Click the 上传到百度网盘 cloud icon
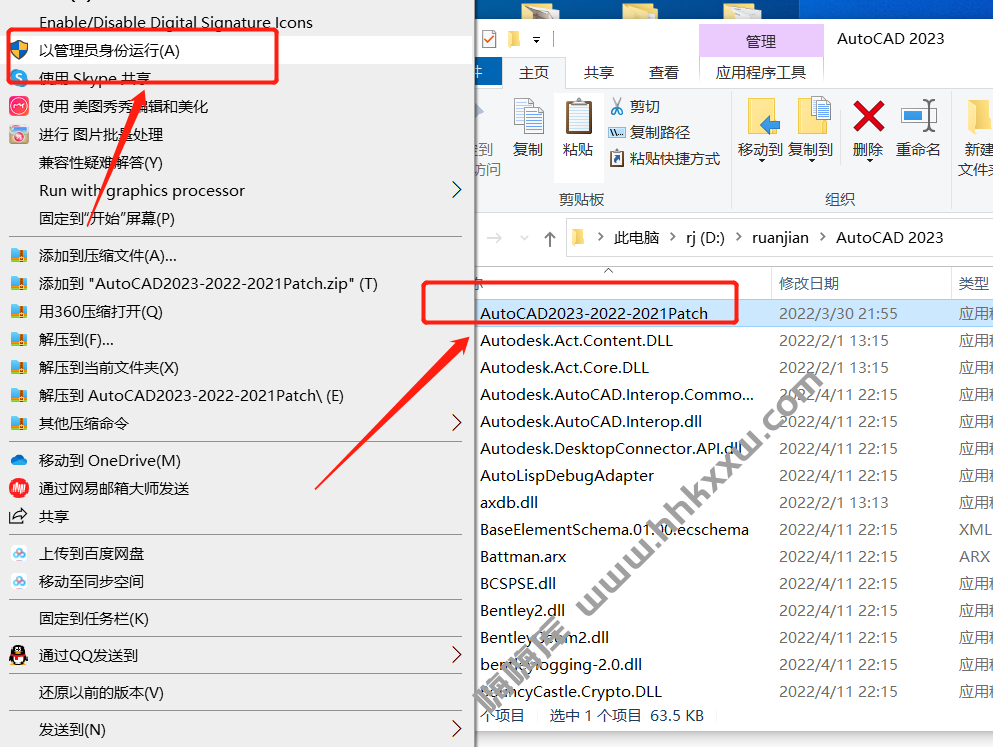This screenshot has width=993, height=747. (x=19, y=554)
